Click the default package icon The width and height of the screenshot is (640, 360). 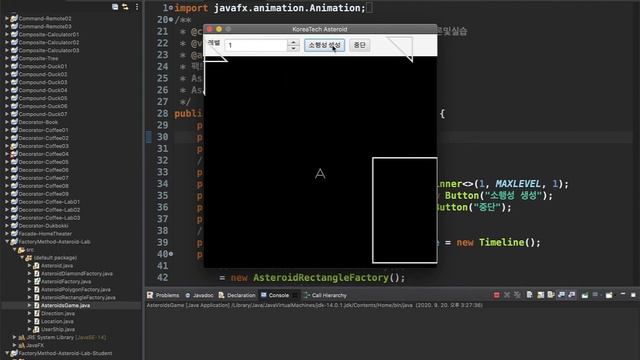[x=29, y=258]
